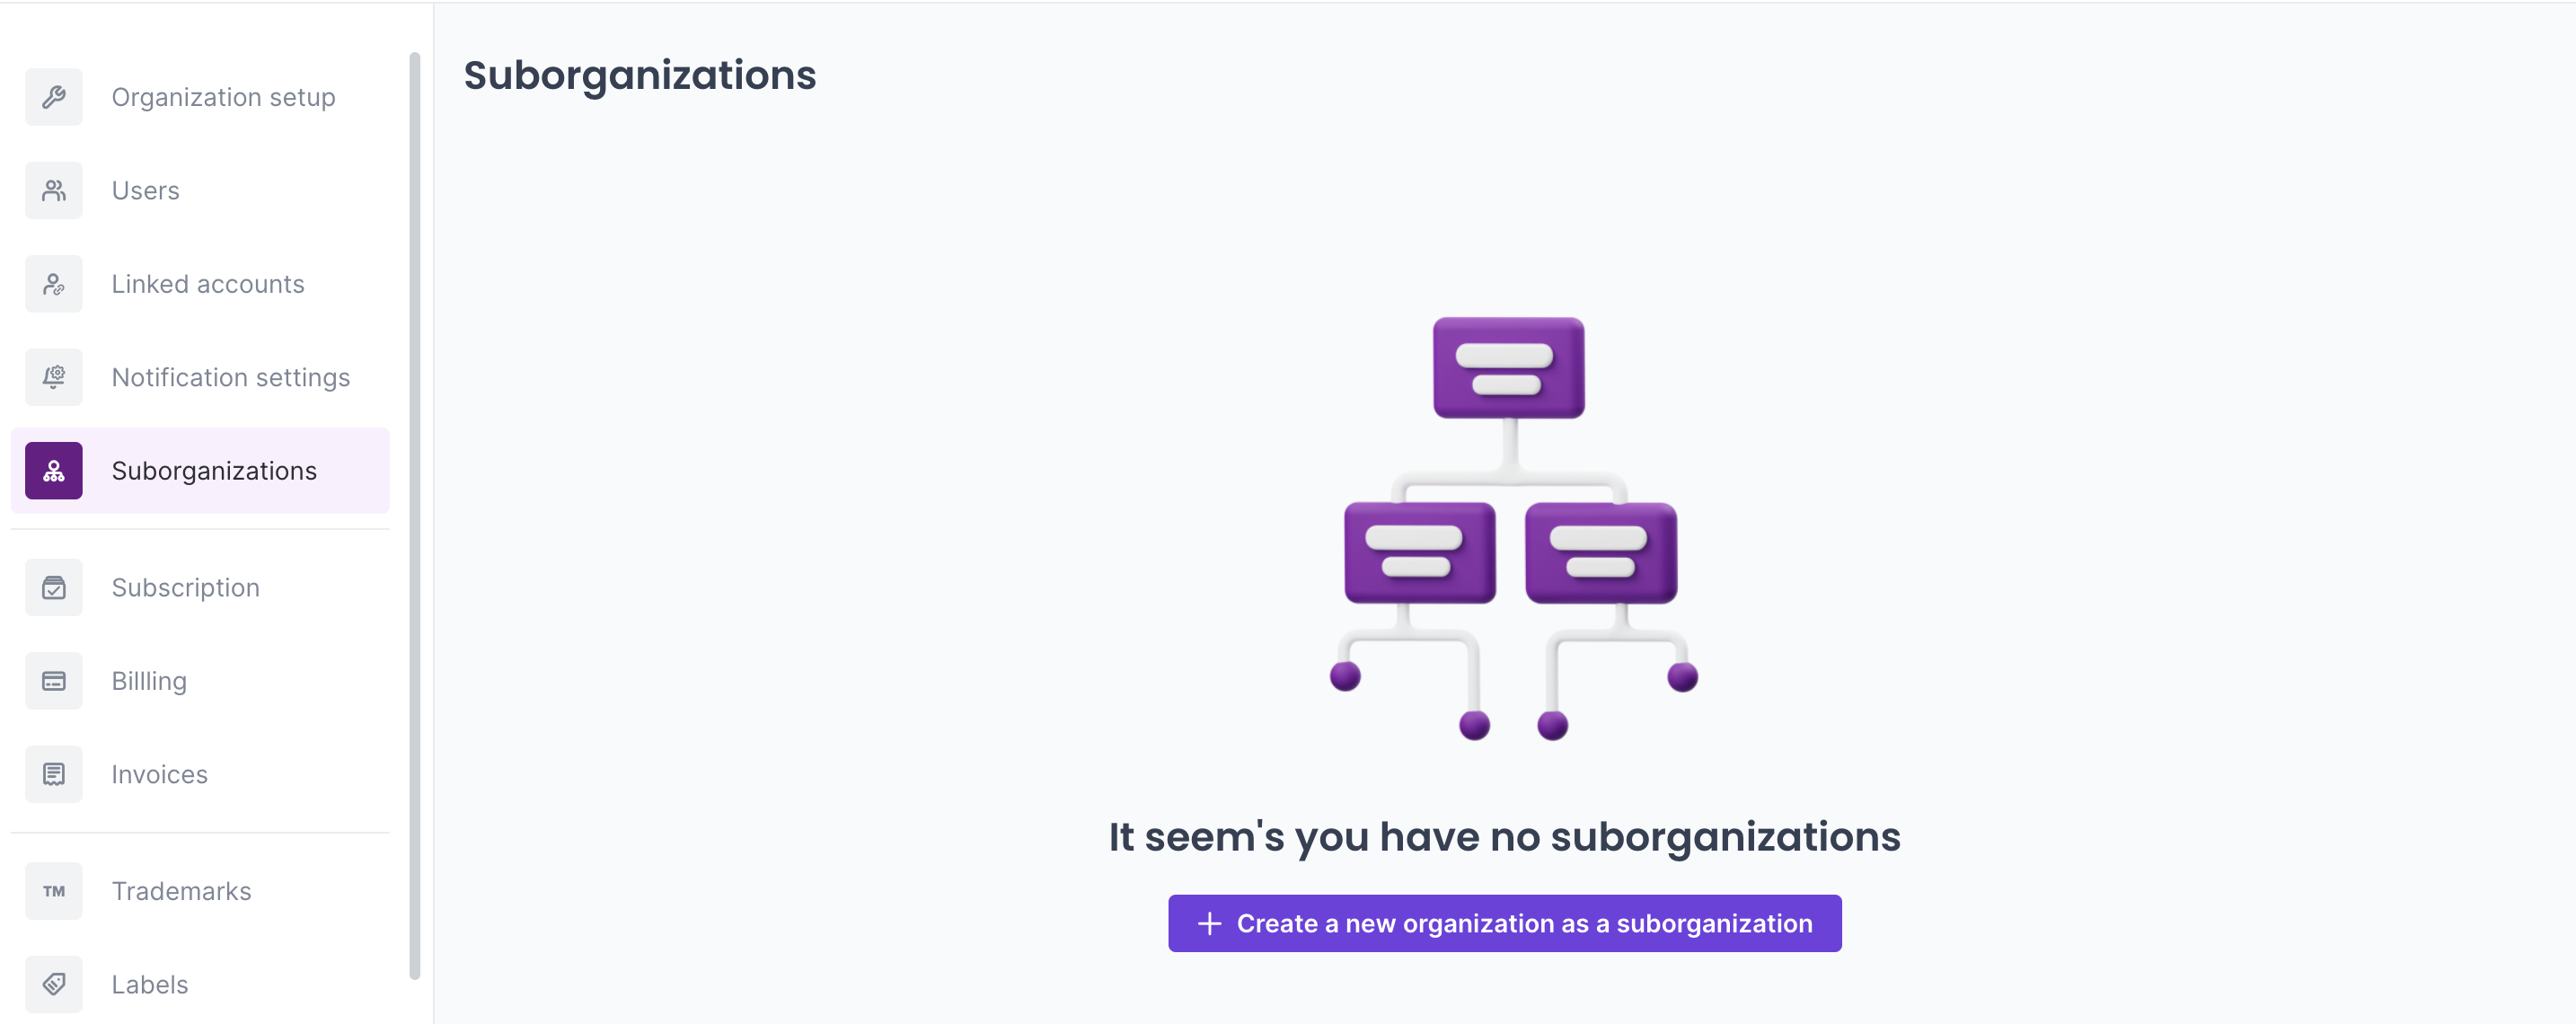Screen dimensions: 2576x1024
Task: Click the wrench icon for Organization setup
Action: [x=54, y=97]
